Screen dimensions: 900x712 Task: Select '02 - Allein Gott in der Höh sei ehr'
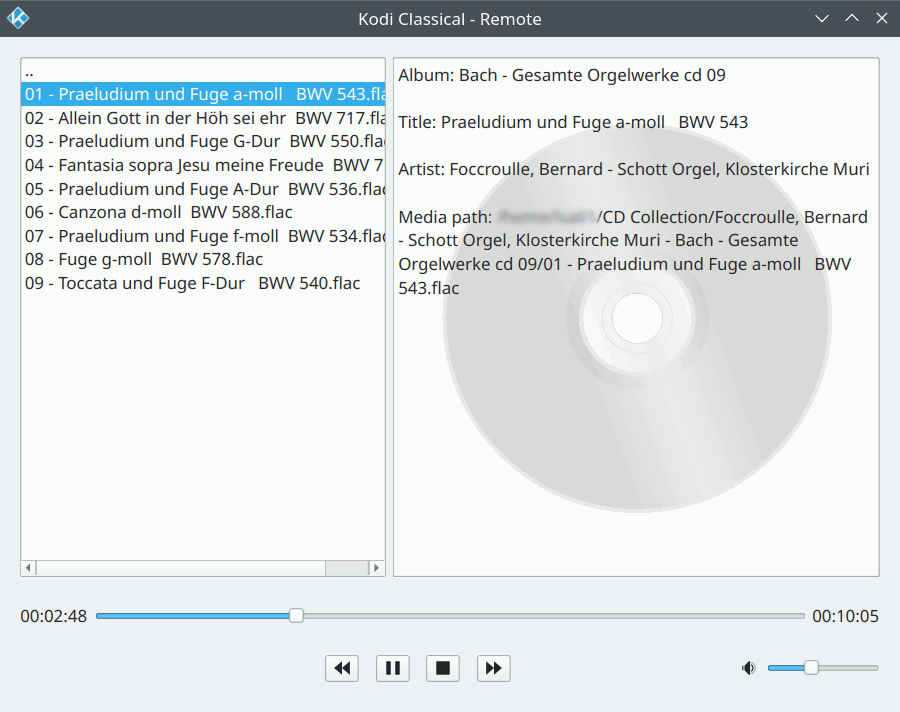coord(203,118)
